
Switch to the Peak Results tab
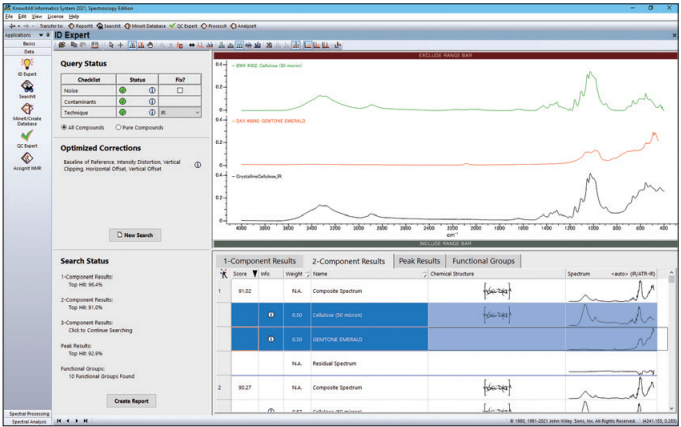(421, 261)
